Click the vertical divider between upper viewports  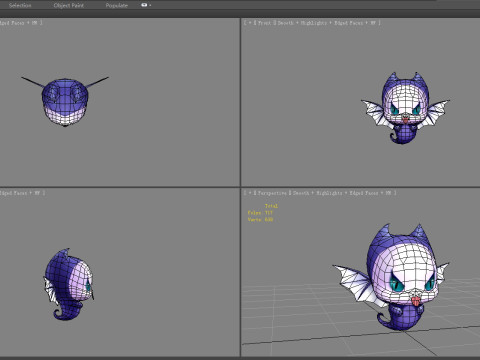tap(240, 102)
